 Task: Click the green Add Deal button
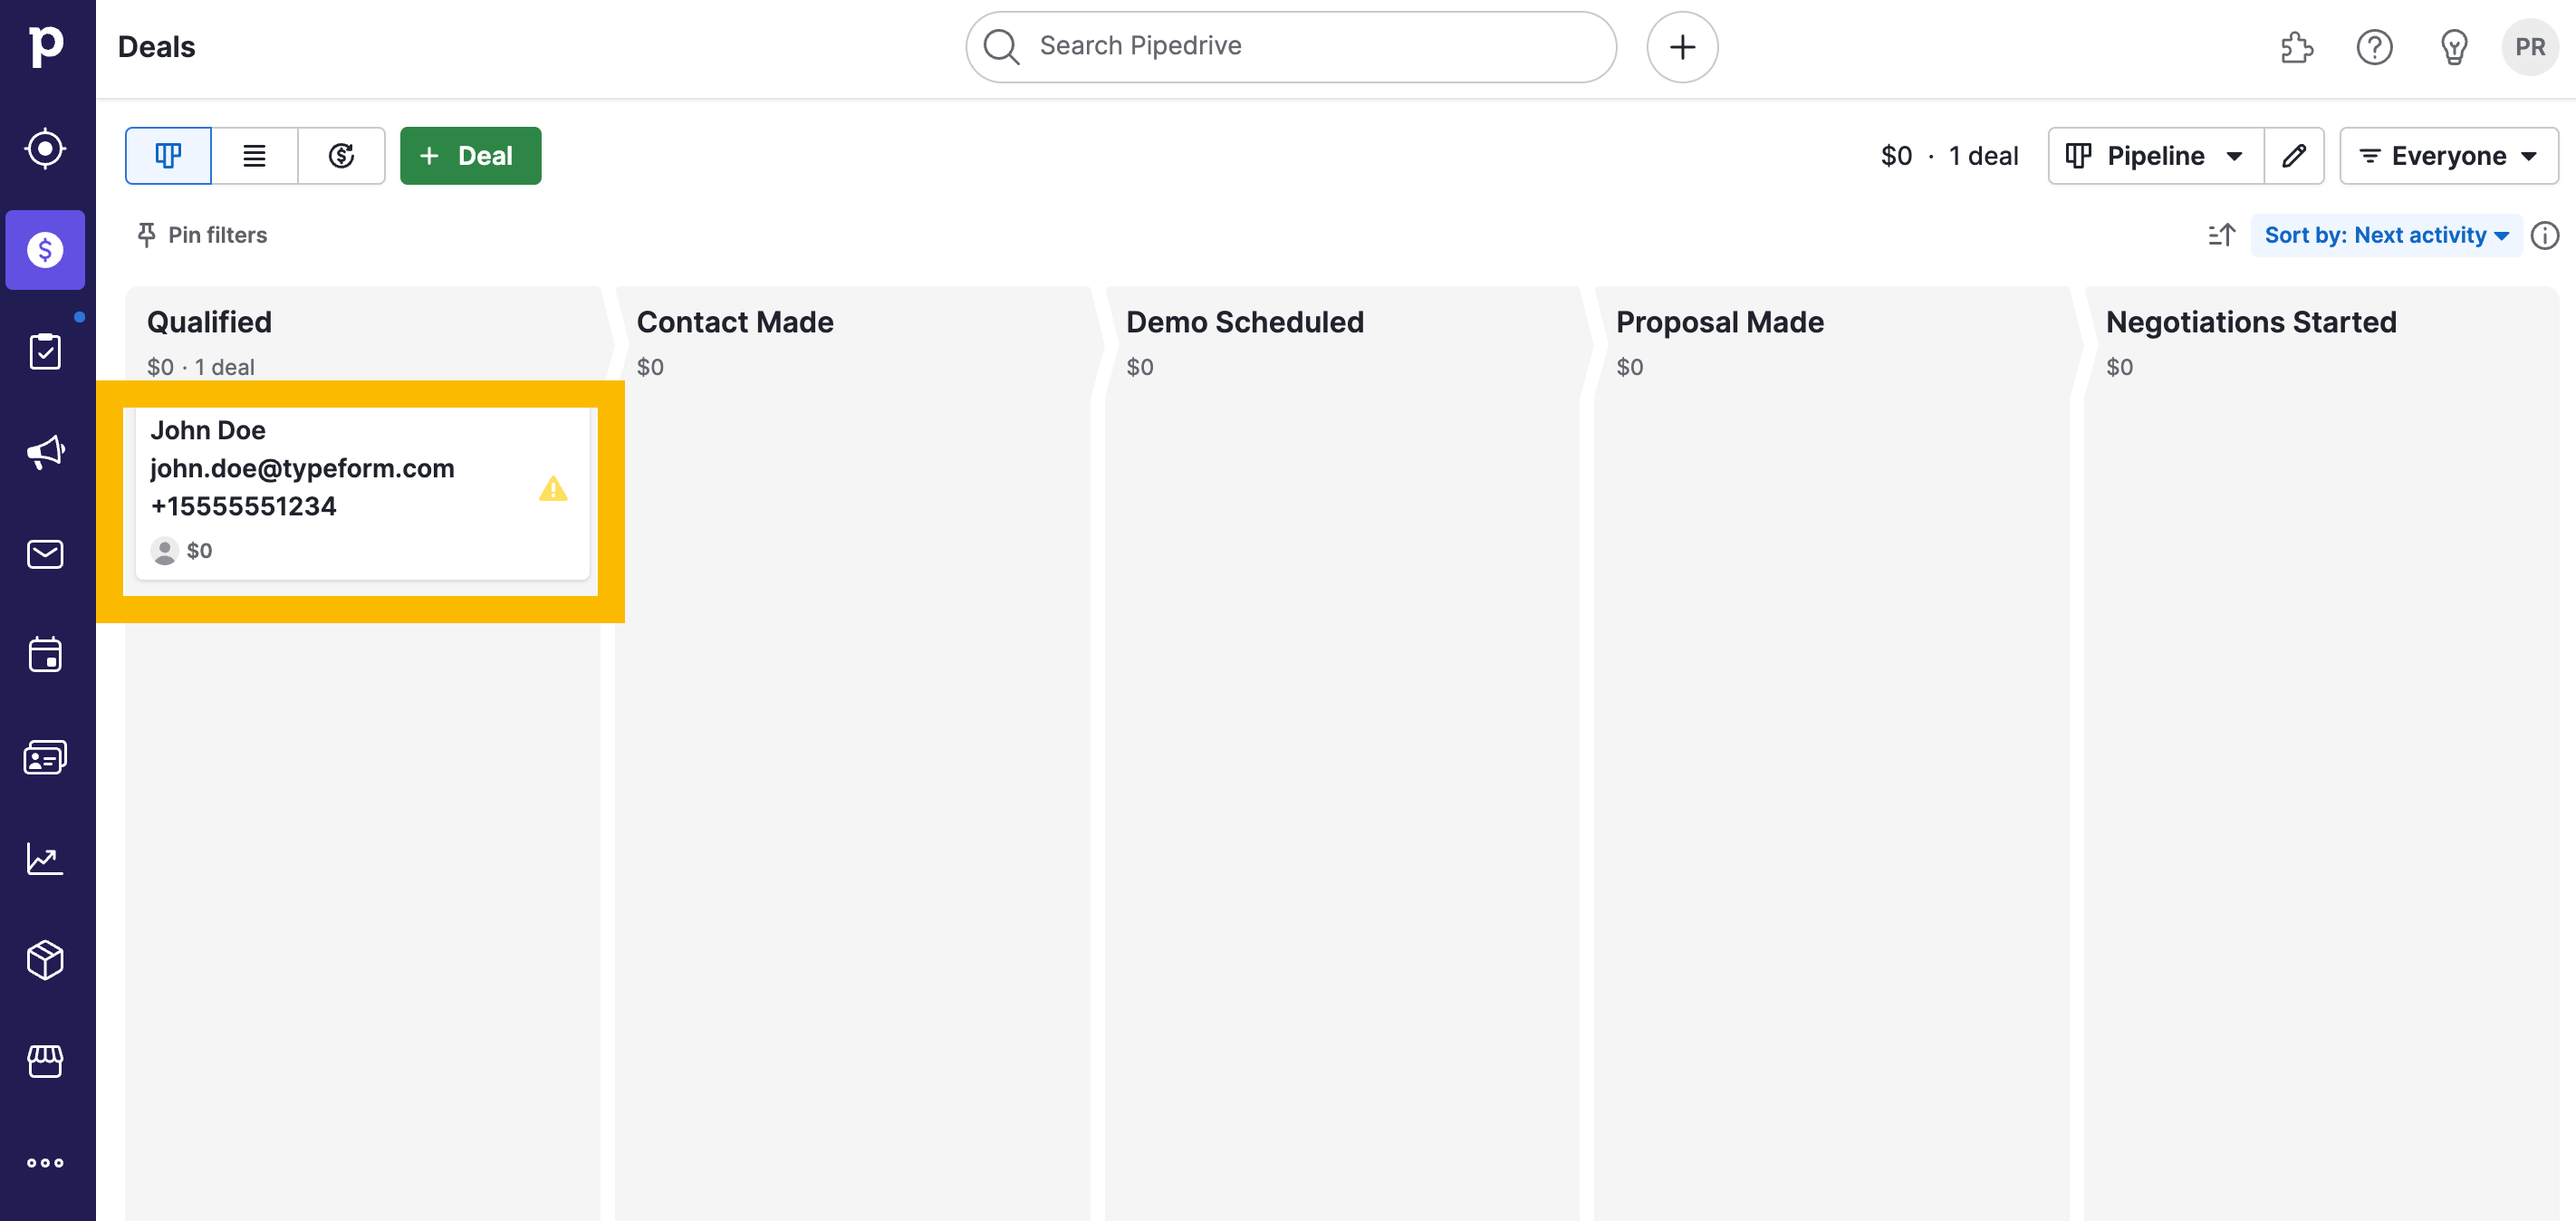[470, 155]
